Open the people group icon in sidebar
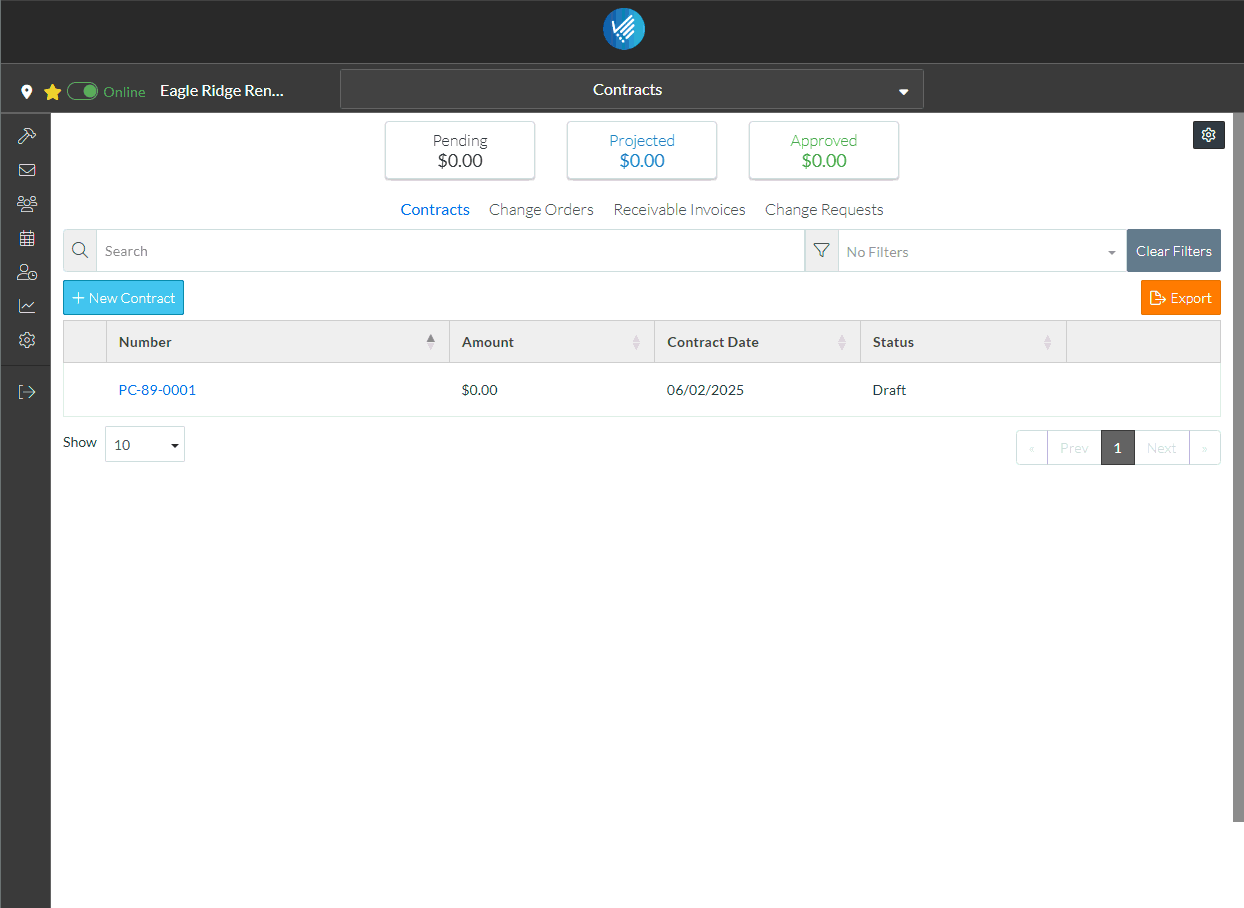Image resolution: width=1244 pixels, height=908 pixels. pyautogui.click(x=27, y=204)
